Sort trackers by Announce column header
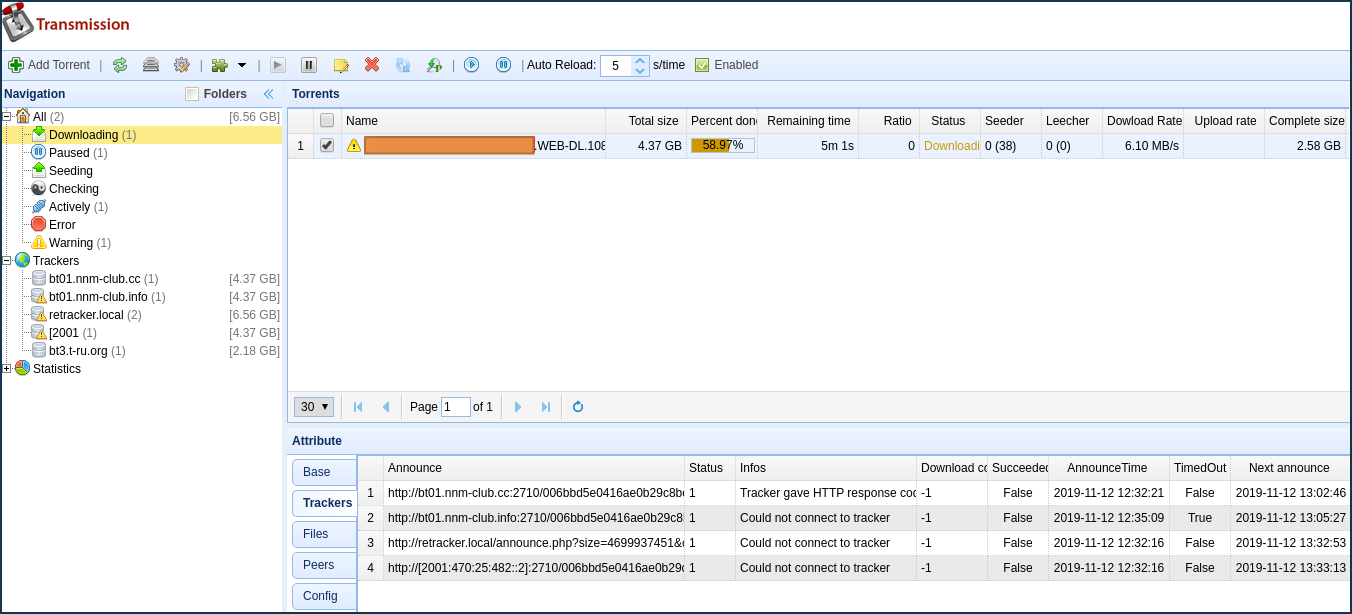Image resolution: width=1352 pixels, height=614 pixels. coord(534,468)
